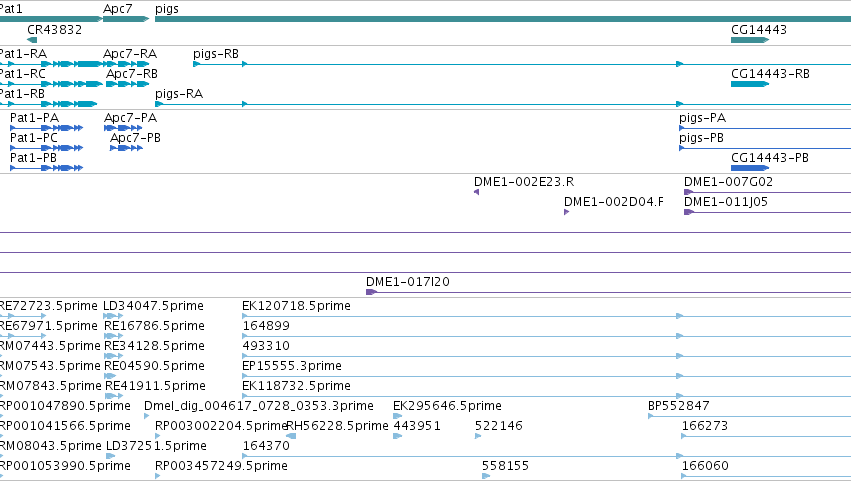
Task: Select the 493310 feature label
Action: (266, 346)
